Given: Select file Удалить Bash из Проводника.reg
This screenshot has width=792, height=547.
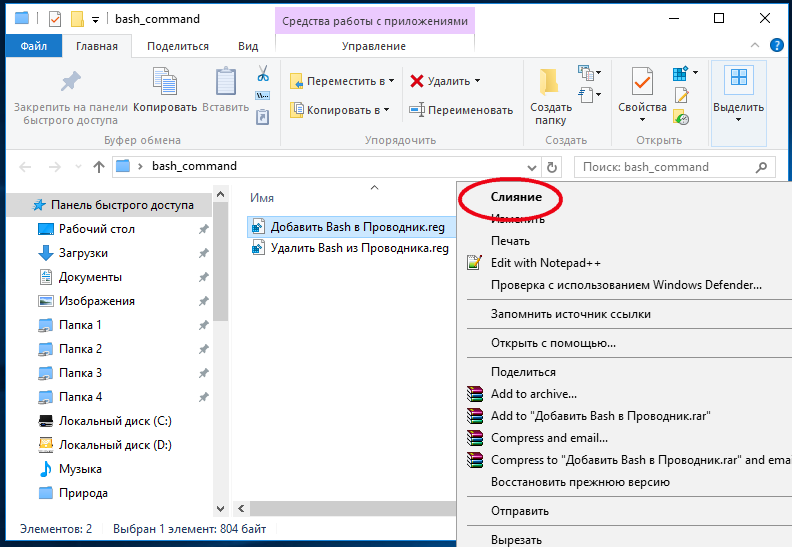Looking at the screenshot, I should [x=350, y=248].
